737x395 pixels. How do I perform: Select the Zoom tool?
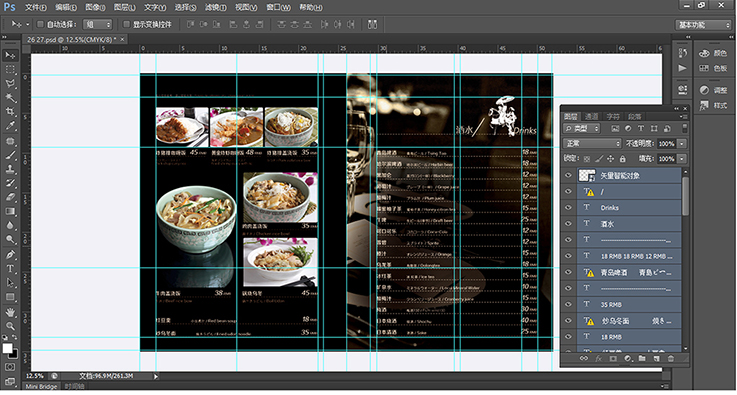[10, 326]
